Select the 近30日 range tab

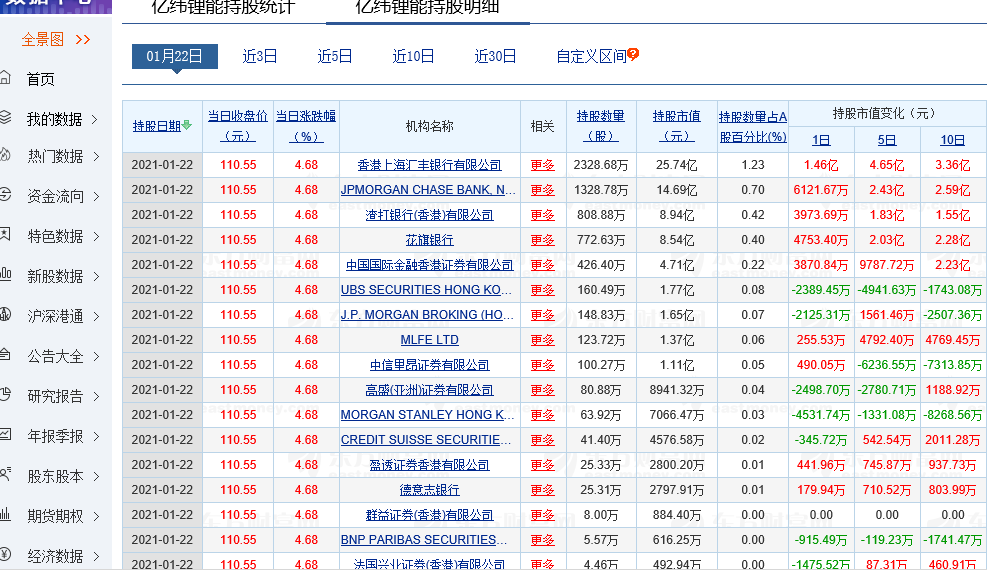495,57
